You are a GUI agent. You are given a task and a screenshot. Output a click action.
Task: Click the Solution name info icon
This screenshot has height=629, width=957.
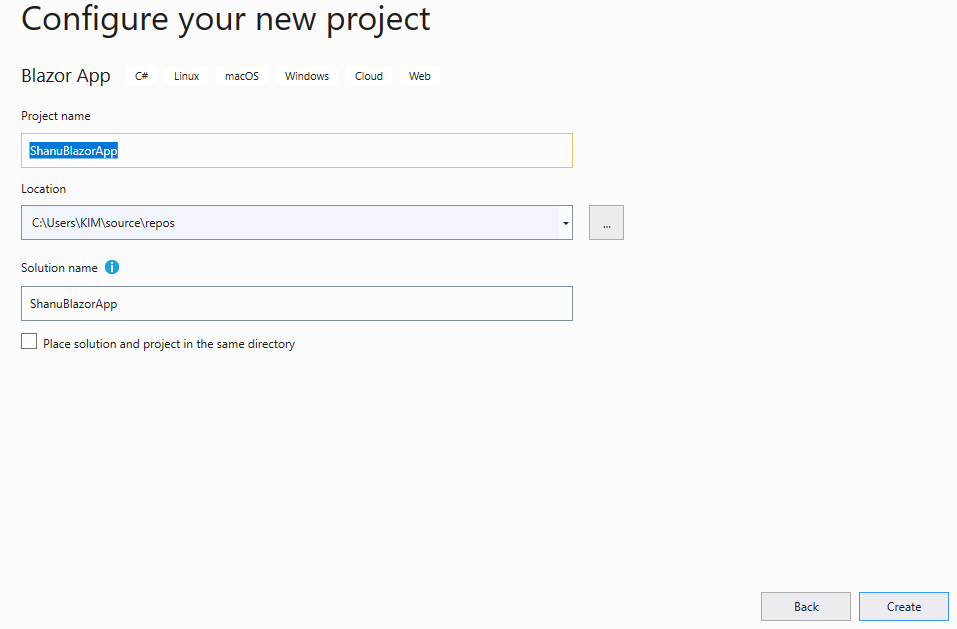[x=112, y=267]
